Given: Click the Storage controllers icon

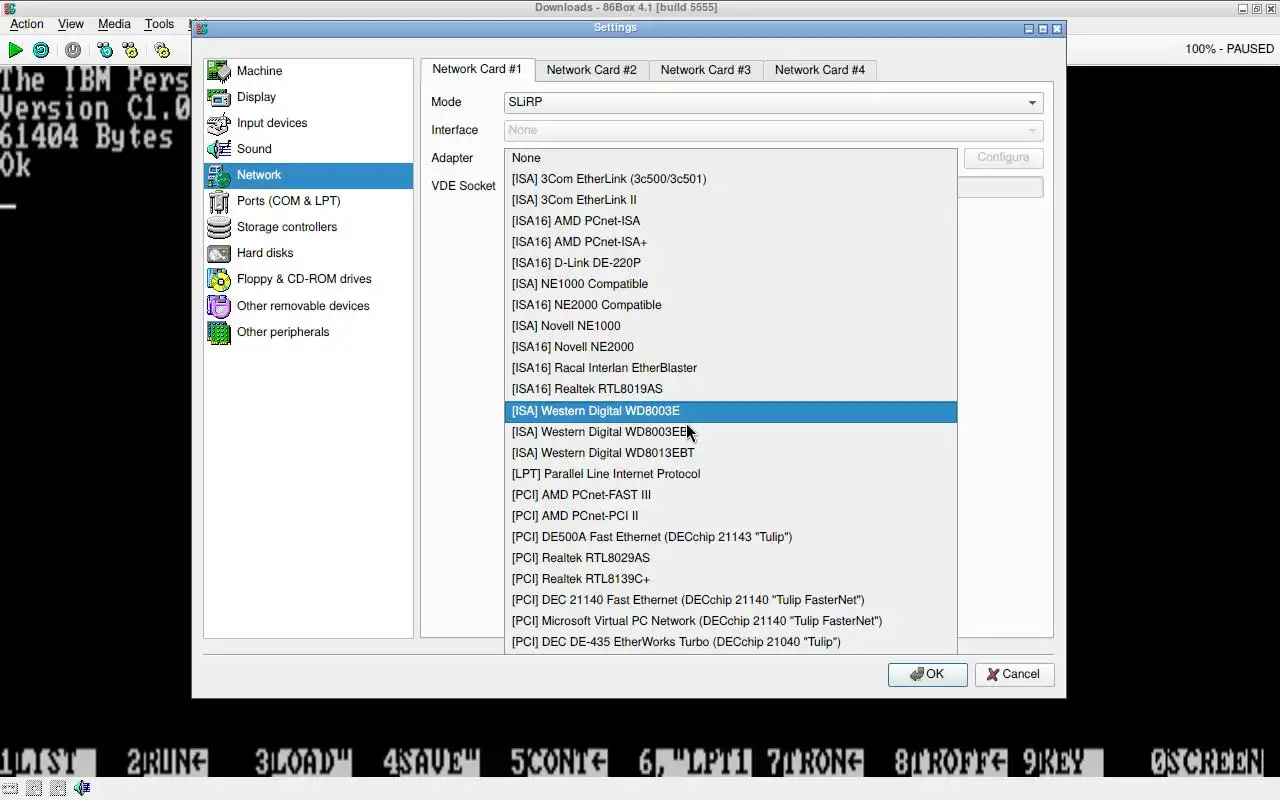Looking at the screenshot, I should coord(219,227).
